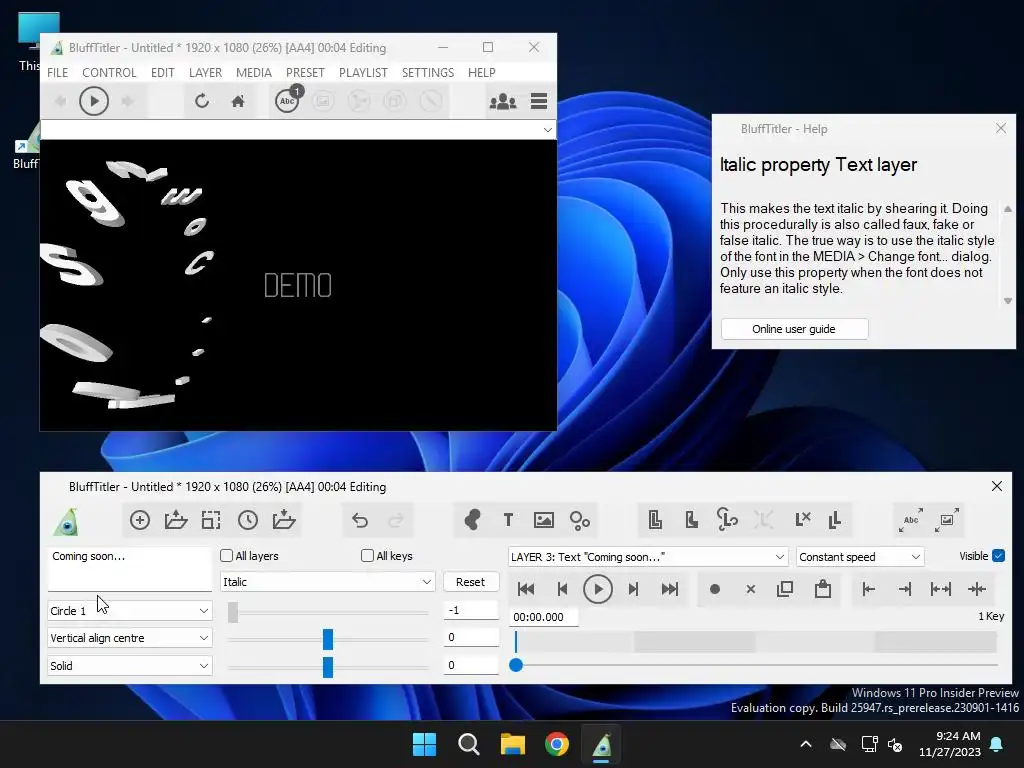The width and height of the screenshot is (1024, 768).
Task: Open File Explorer from the taskbar
Action: pyautogui.click(x=513, y=744)
